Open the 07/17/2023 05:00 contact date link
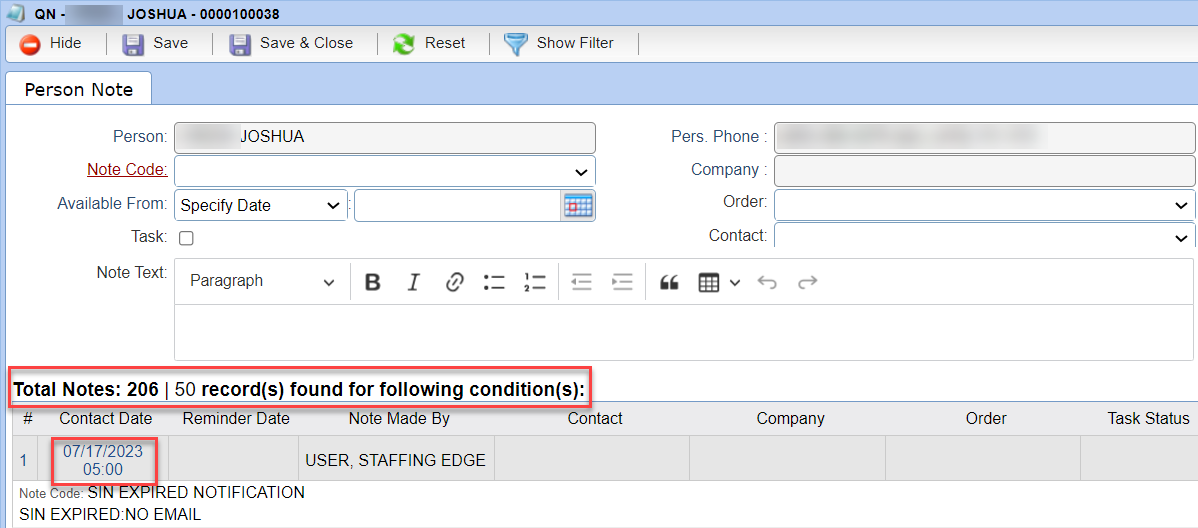Screen dimensions: 1198x528 [x=103, y=460]
